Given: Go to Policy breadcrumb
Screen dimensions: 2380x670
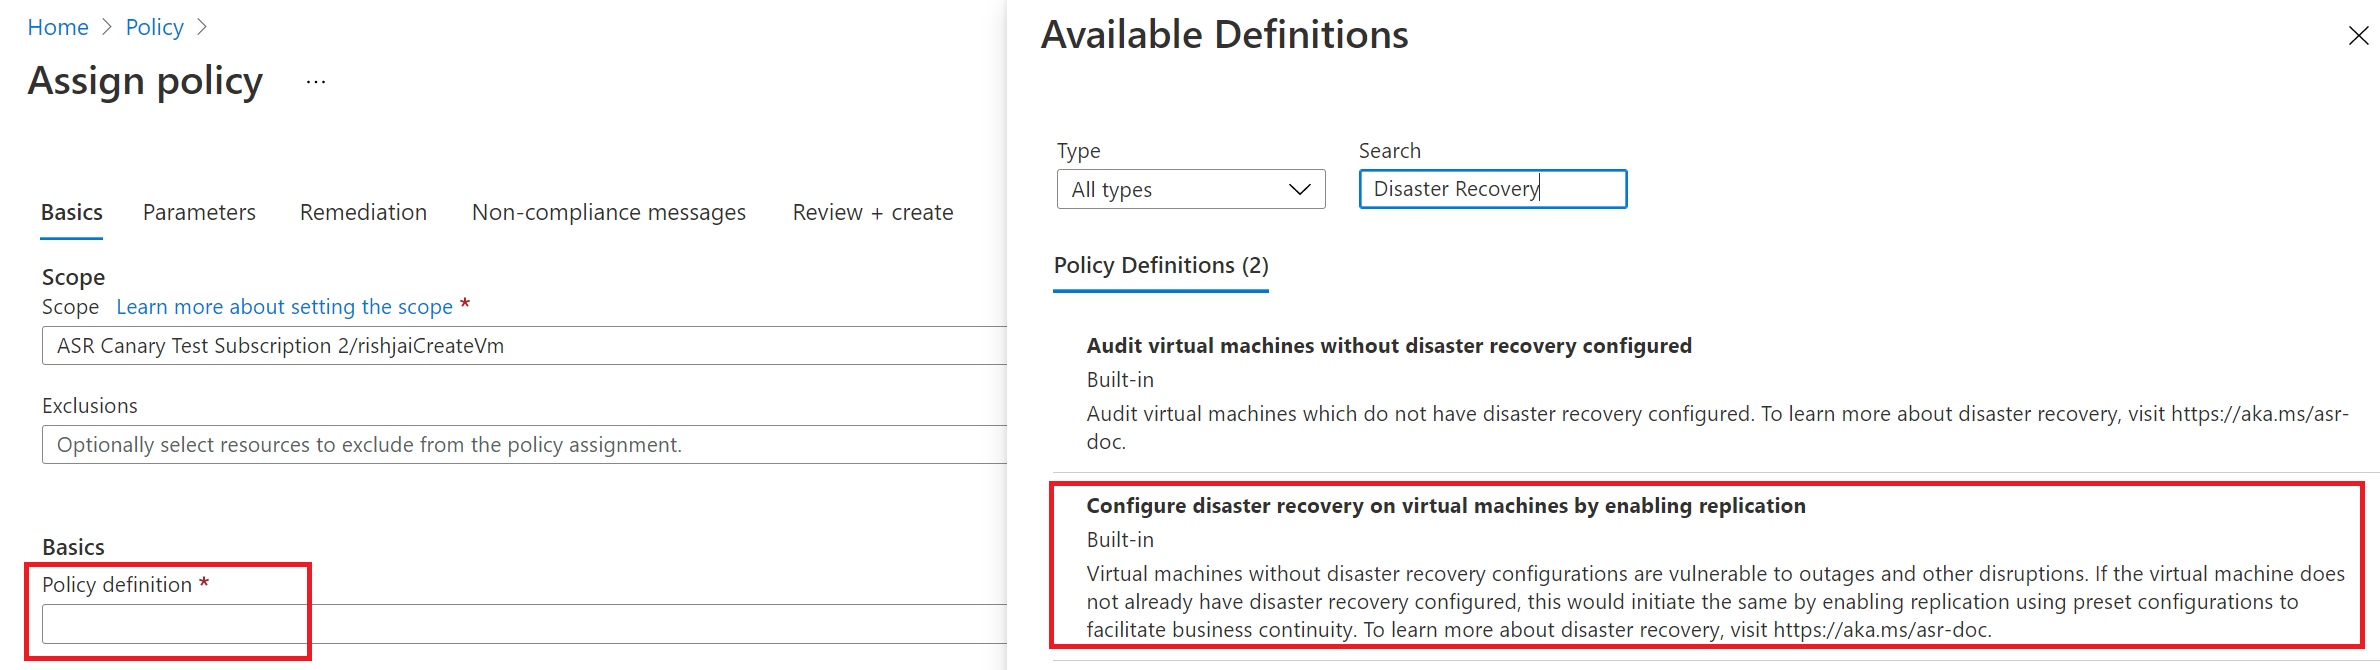Looking at the screenshot, I should point(154,27).
